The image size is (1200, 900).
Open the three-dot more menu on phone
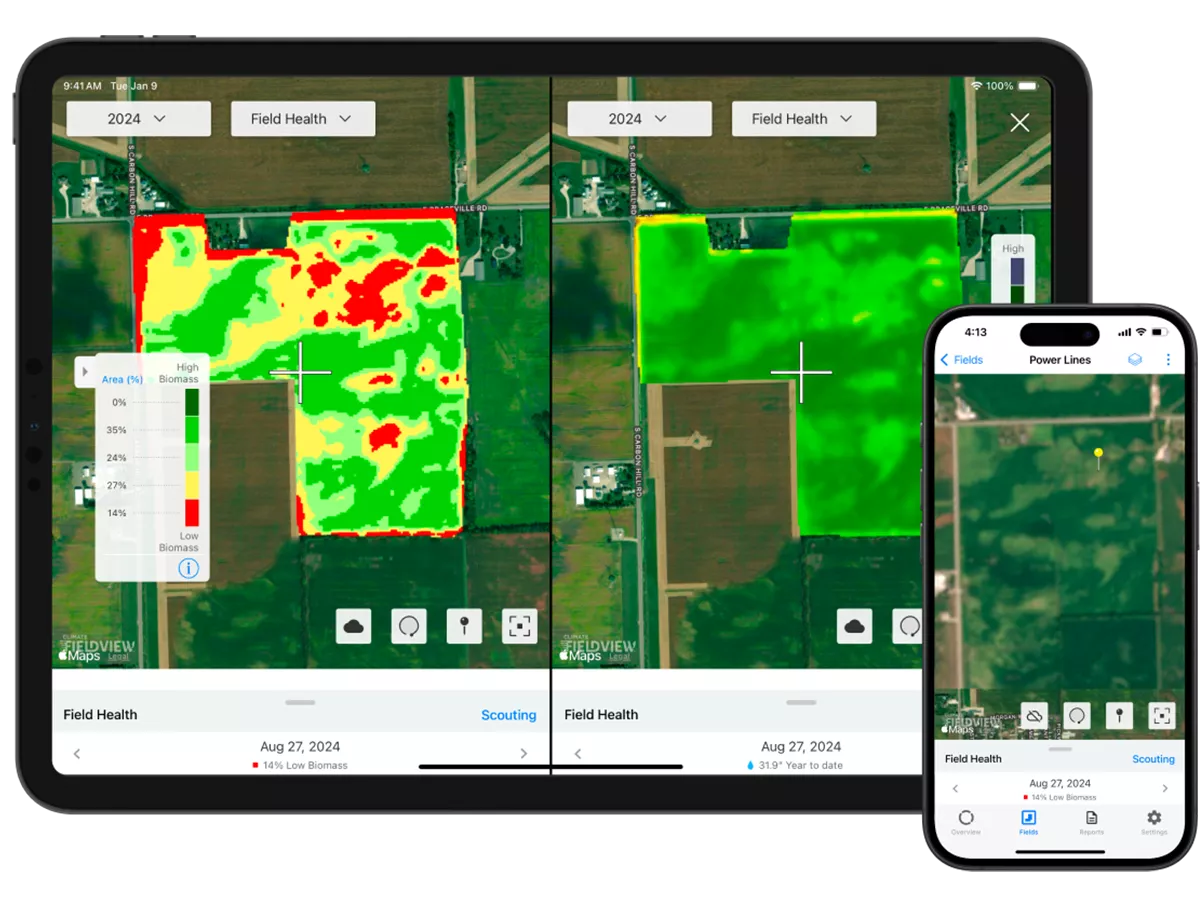1167,360
